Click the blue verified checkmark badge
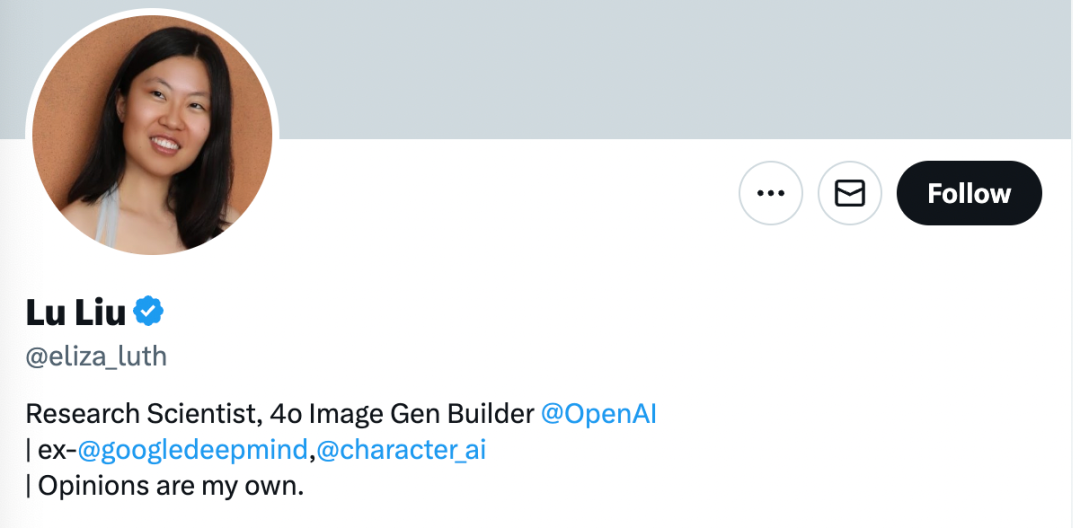Image resolution: width=1080 pixels, height=528 pixels. pyautogui.click(x=149, y=312)
